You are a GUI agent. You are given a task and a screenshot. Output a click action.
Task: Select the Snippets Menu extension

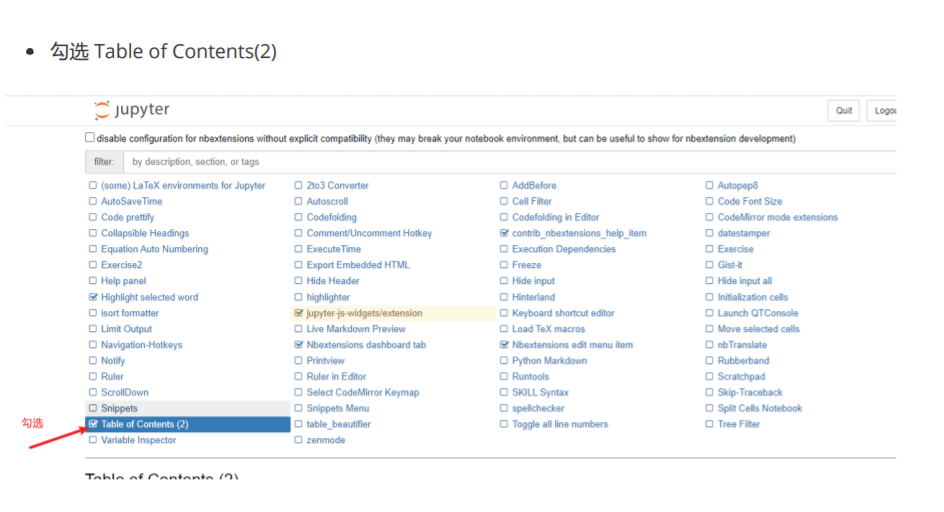coord(338,408)
